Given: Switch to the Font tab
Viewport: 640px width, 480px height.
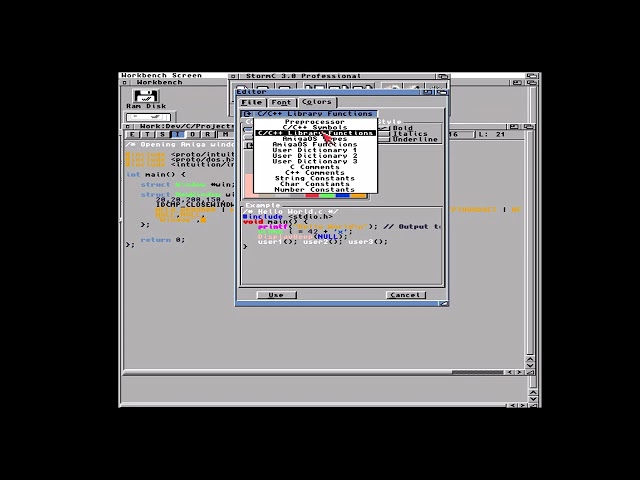Looking at the screenshot, I should pyautogui.click(x=282, y=102).
